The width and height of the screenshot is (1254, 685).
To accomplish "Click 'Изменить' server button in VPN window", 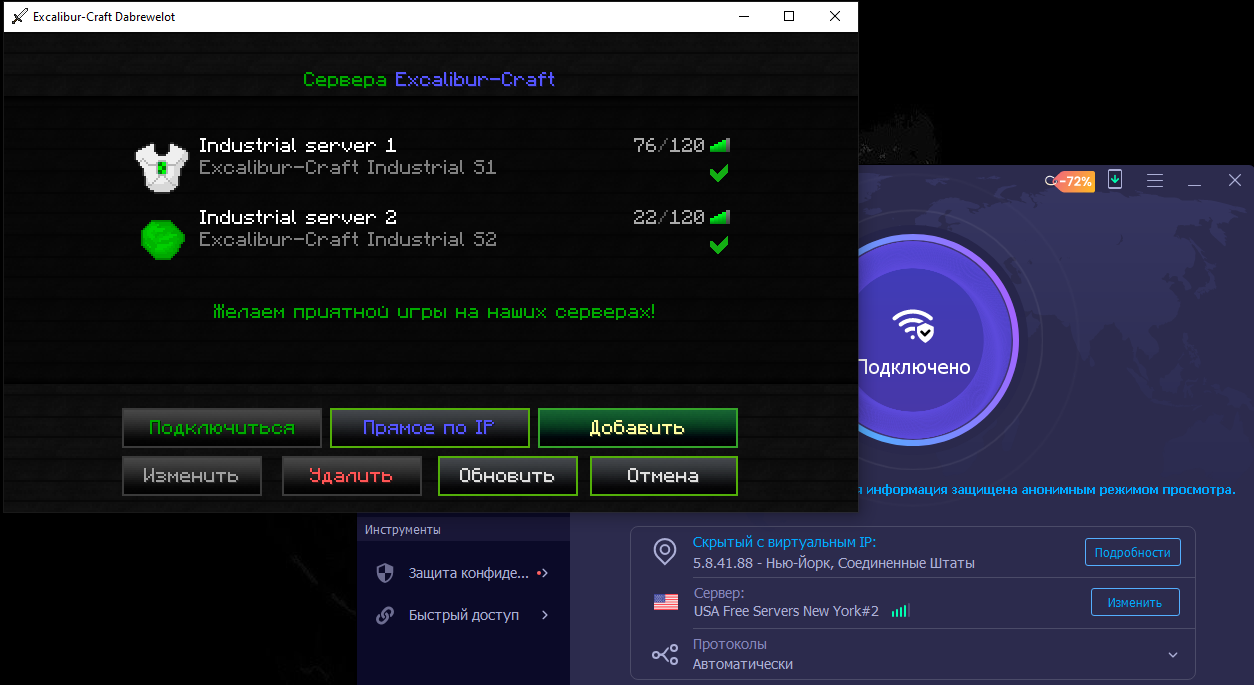I will point(1135,602).
